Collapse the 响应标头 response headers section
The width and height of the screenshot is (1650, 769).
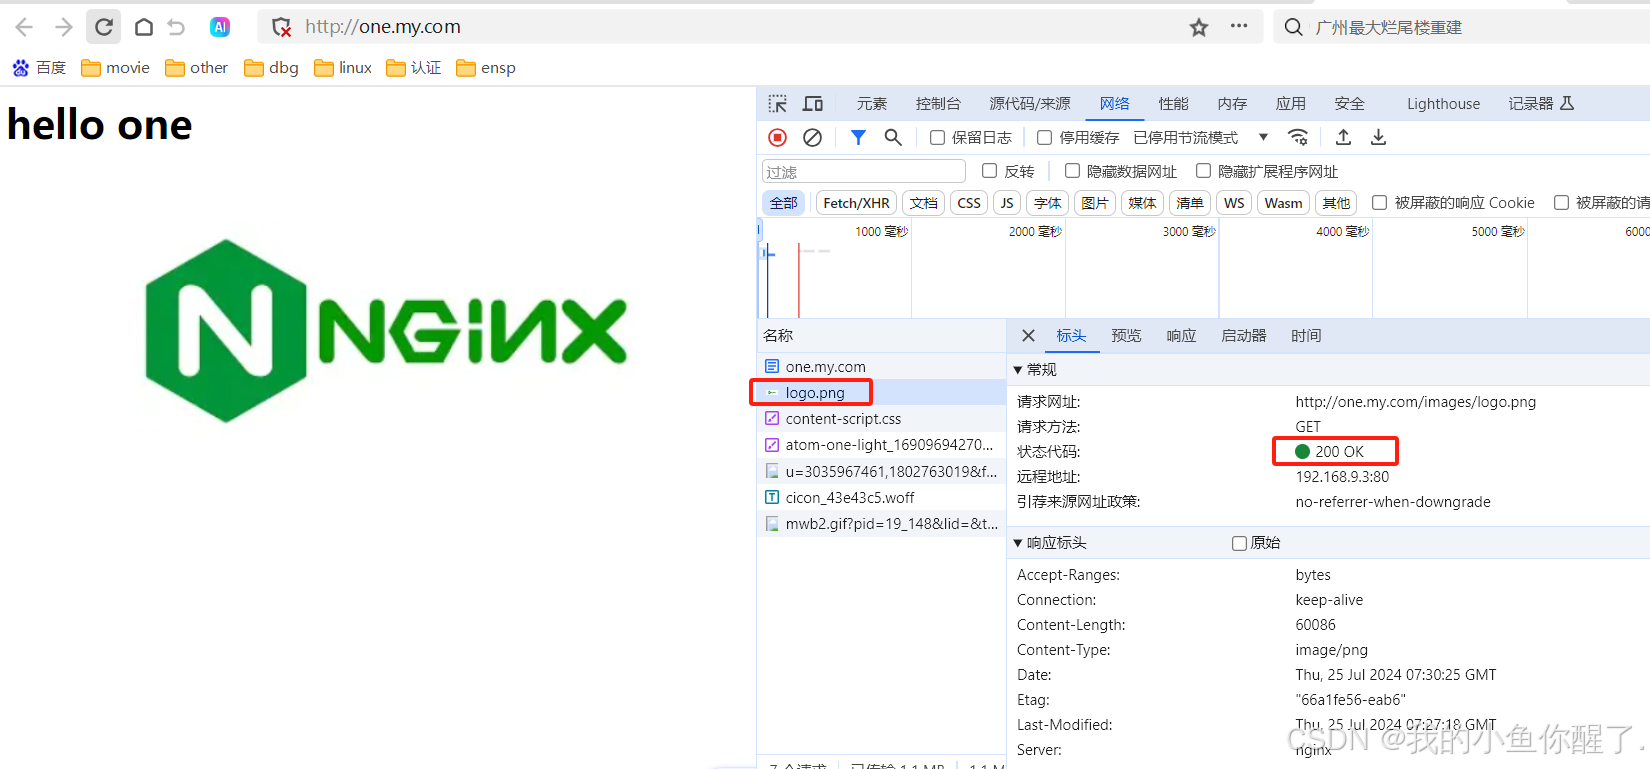click(1050, 543)
